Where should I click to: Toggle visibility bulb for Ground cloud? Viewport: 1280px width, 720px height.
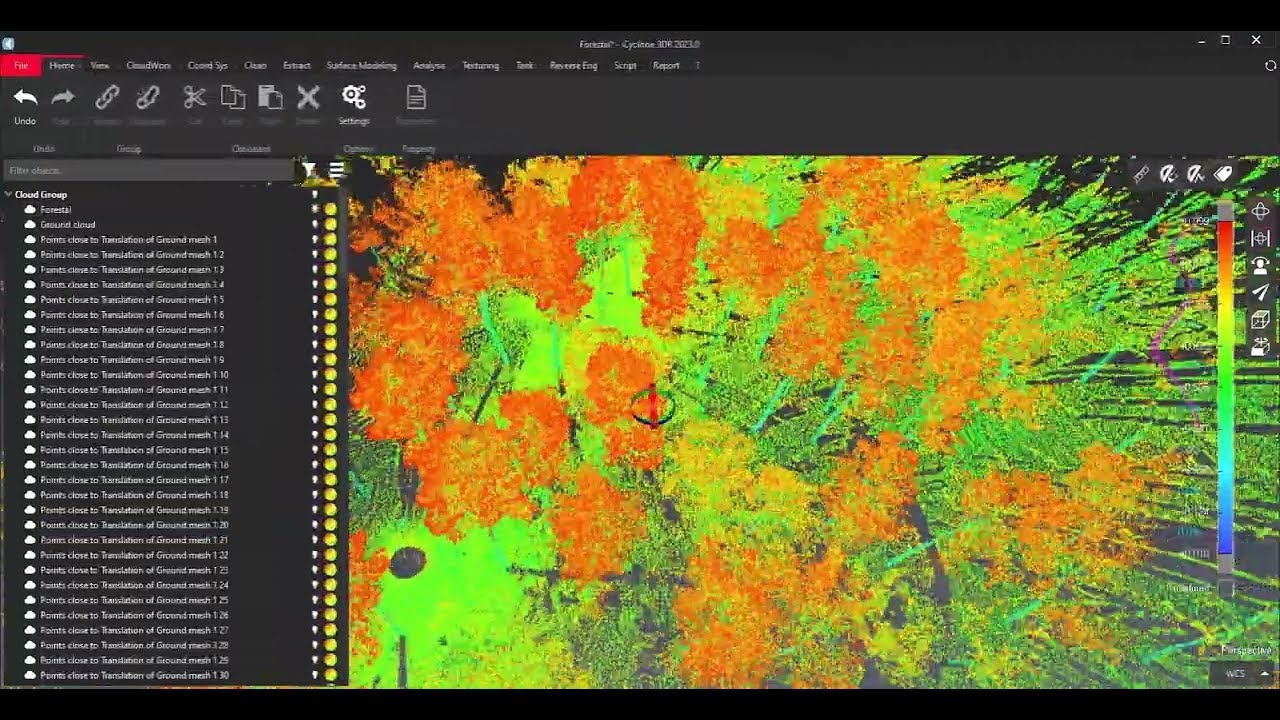315,225
